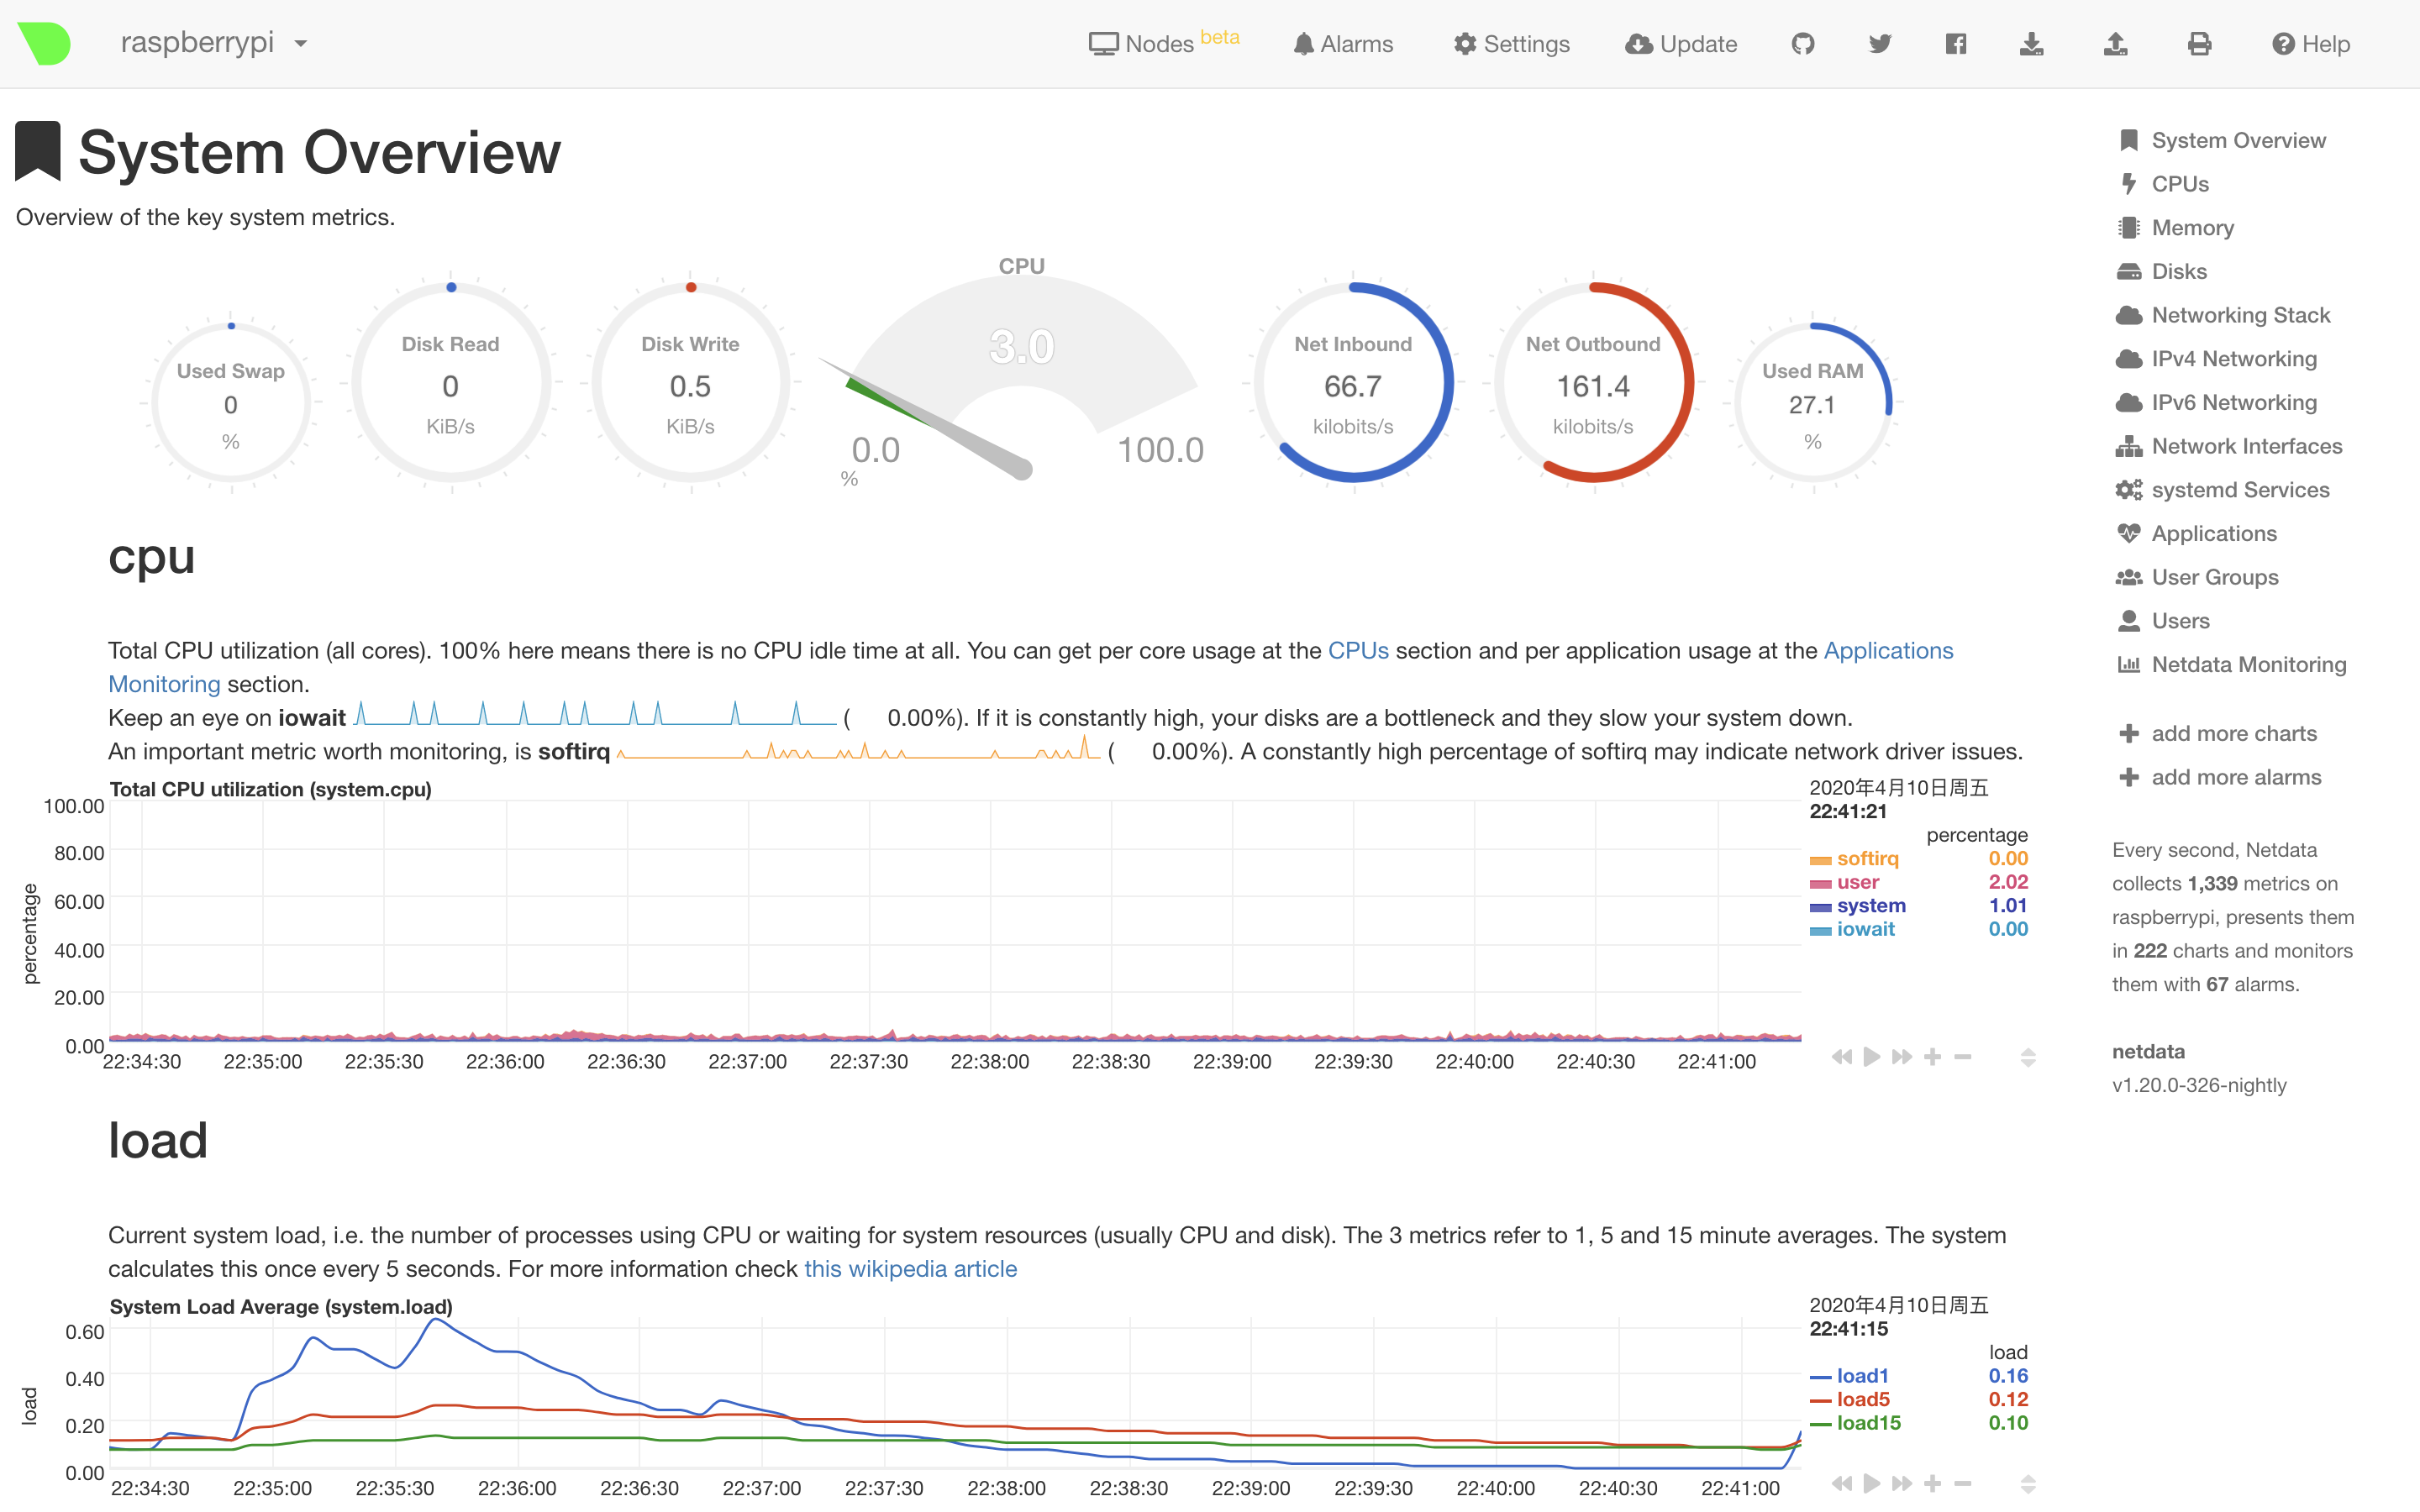Click the Used Swap gauge
Screen dimensions: 2420x1512
(x=231, y=404)
